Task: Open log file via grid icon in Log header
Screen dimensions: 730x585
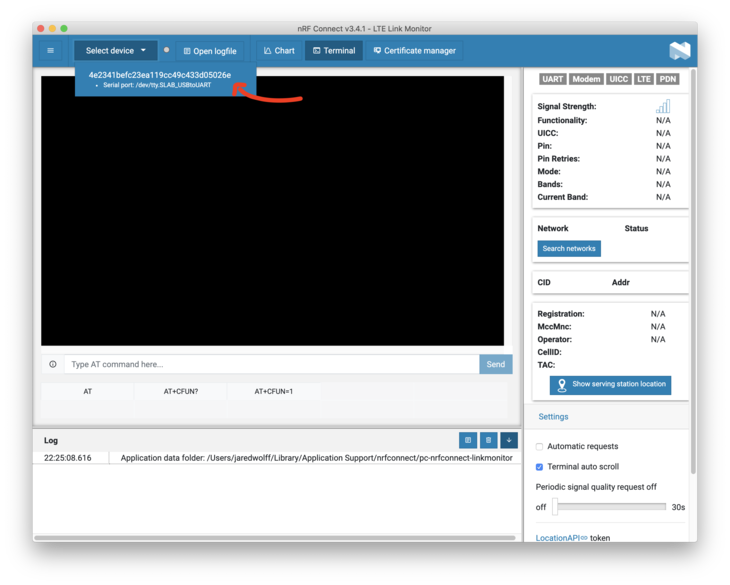Action: click(467, 440)
